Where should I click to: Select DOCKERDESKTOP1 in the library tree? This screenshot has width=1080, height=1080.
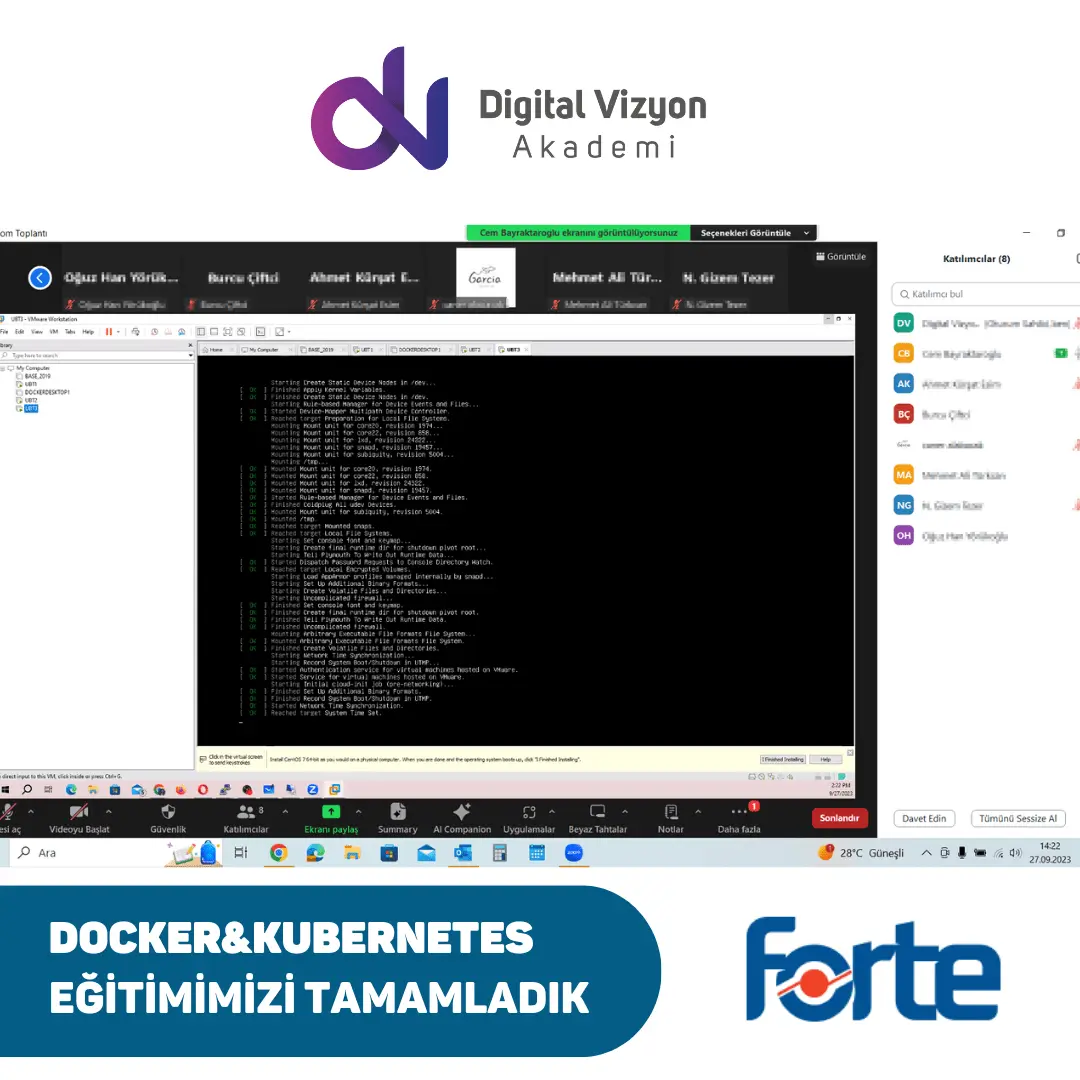click(47, 392)
